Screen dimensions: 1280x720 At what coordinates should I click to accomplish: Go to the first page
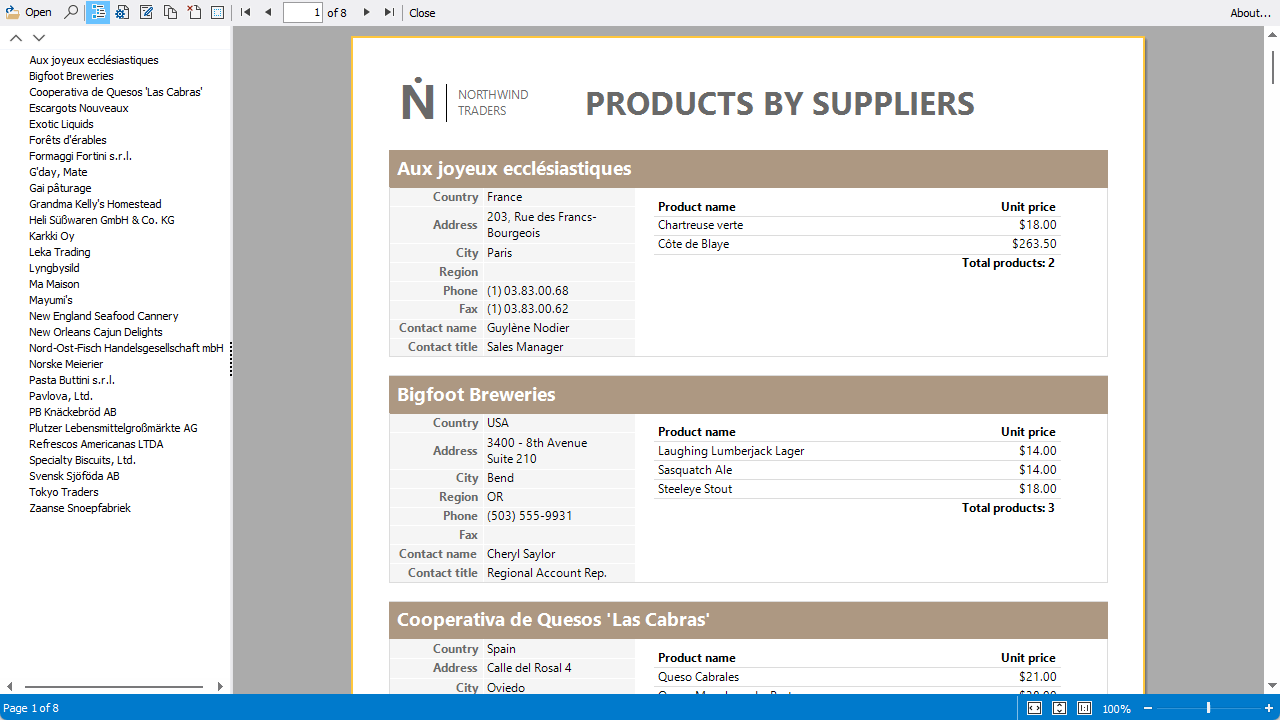[x=246, y=12]
